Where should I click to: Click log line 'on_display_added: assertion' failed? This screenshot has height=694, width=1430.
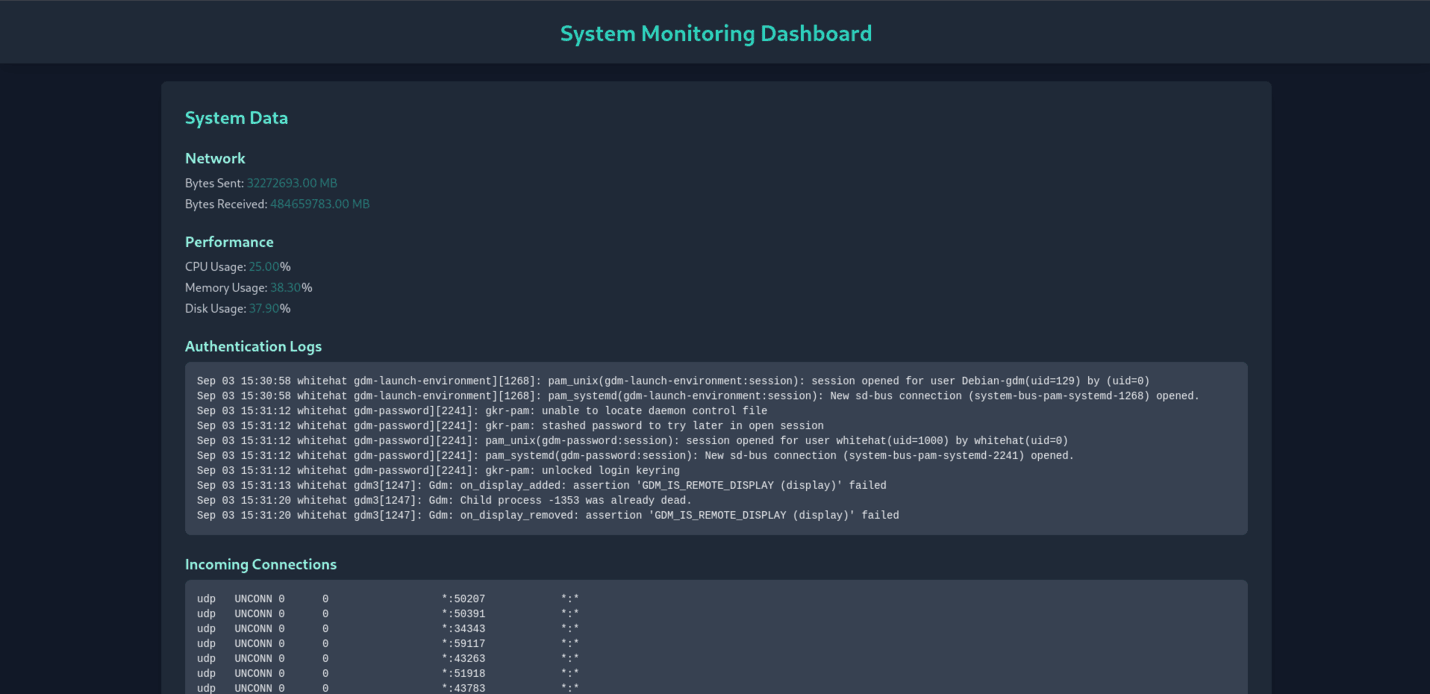[x=541, y=486]
